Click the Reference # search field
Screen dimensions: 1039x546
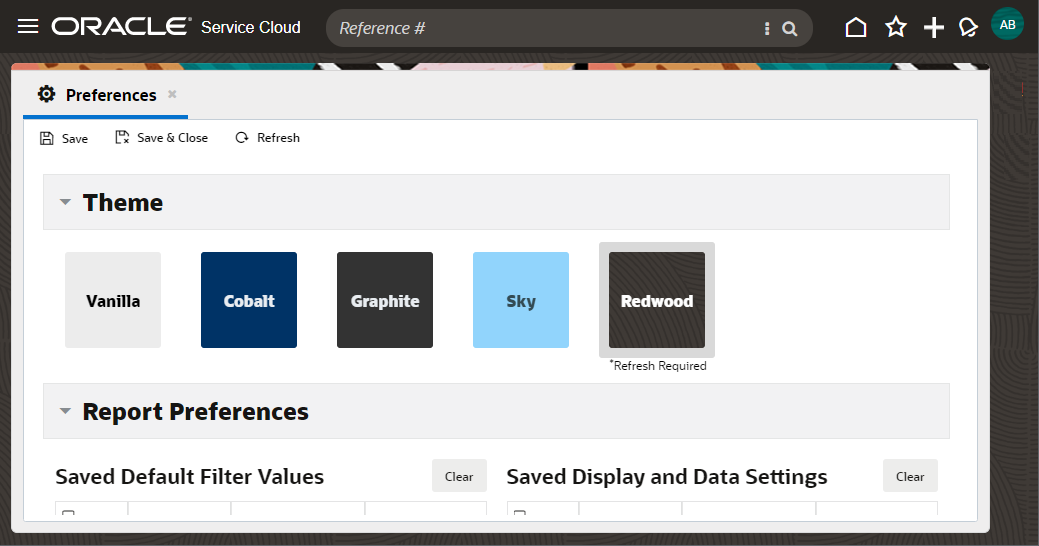click(545, 29)
